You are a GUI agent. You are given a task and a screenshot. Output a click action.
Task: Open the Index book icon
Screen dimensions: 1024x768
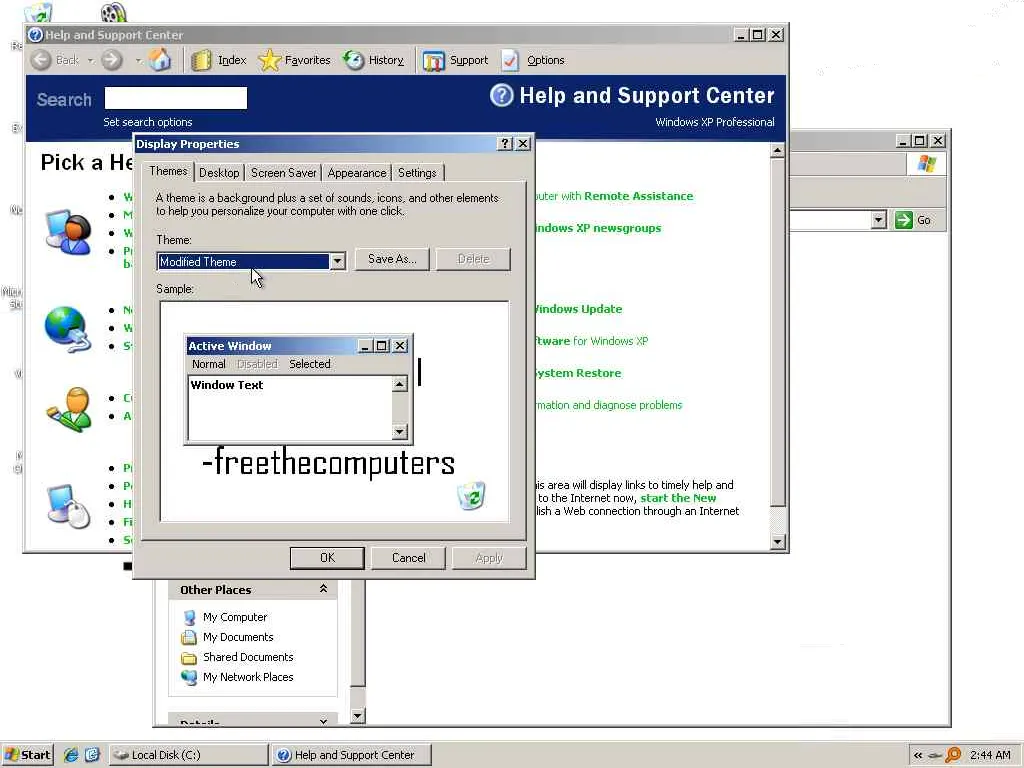tap(202, 60)
